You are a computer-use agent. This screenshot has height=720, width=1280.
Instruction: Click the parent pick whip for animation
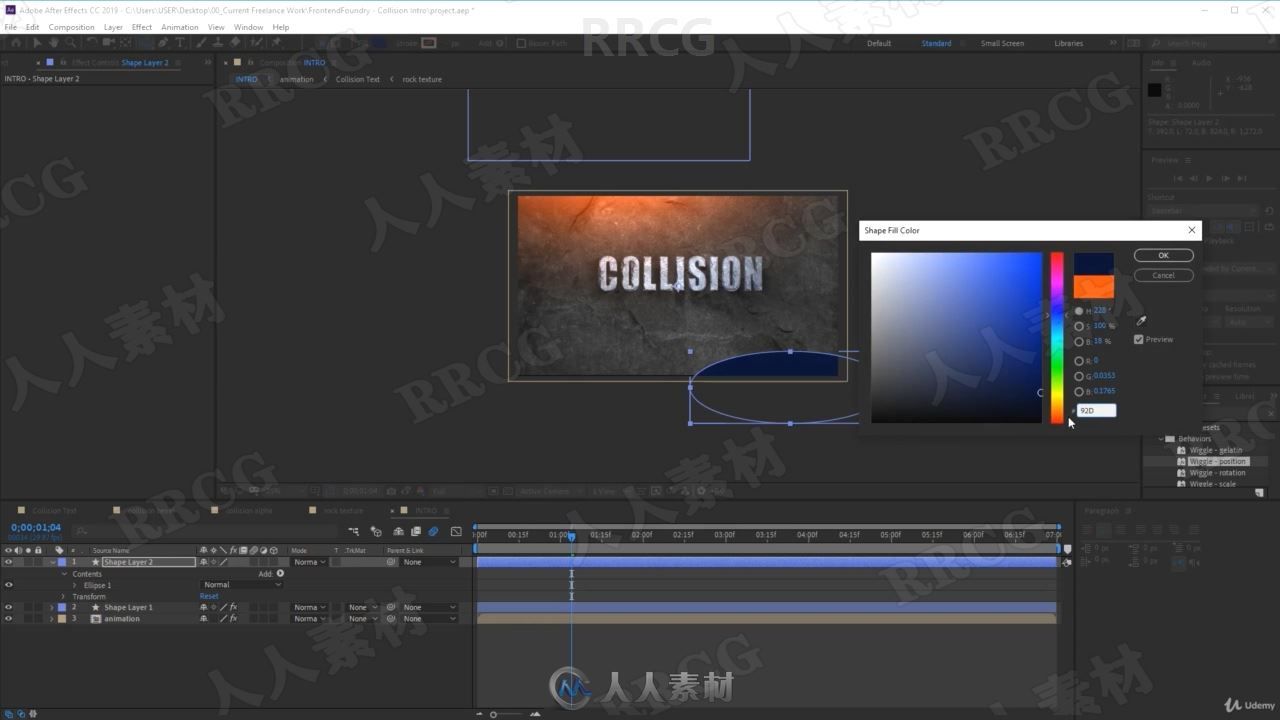click(391, 619)
